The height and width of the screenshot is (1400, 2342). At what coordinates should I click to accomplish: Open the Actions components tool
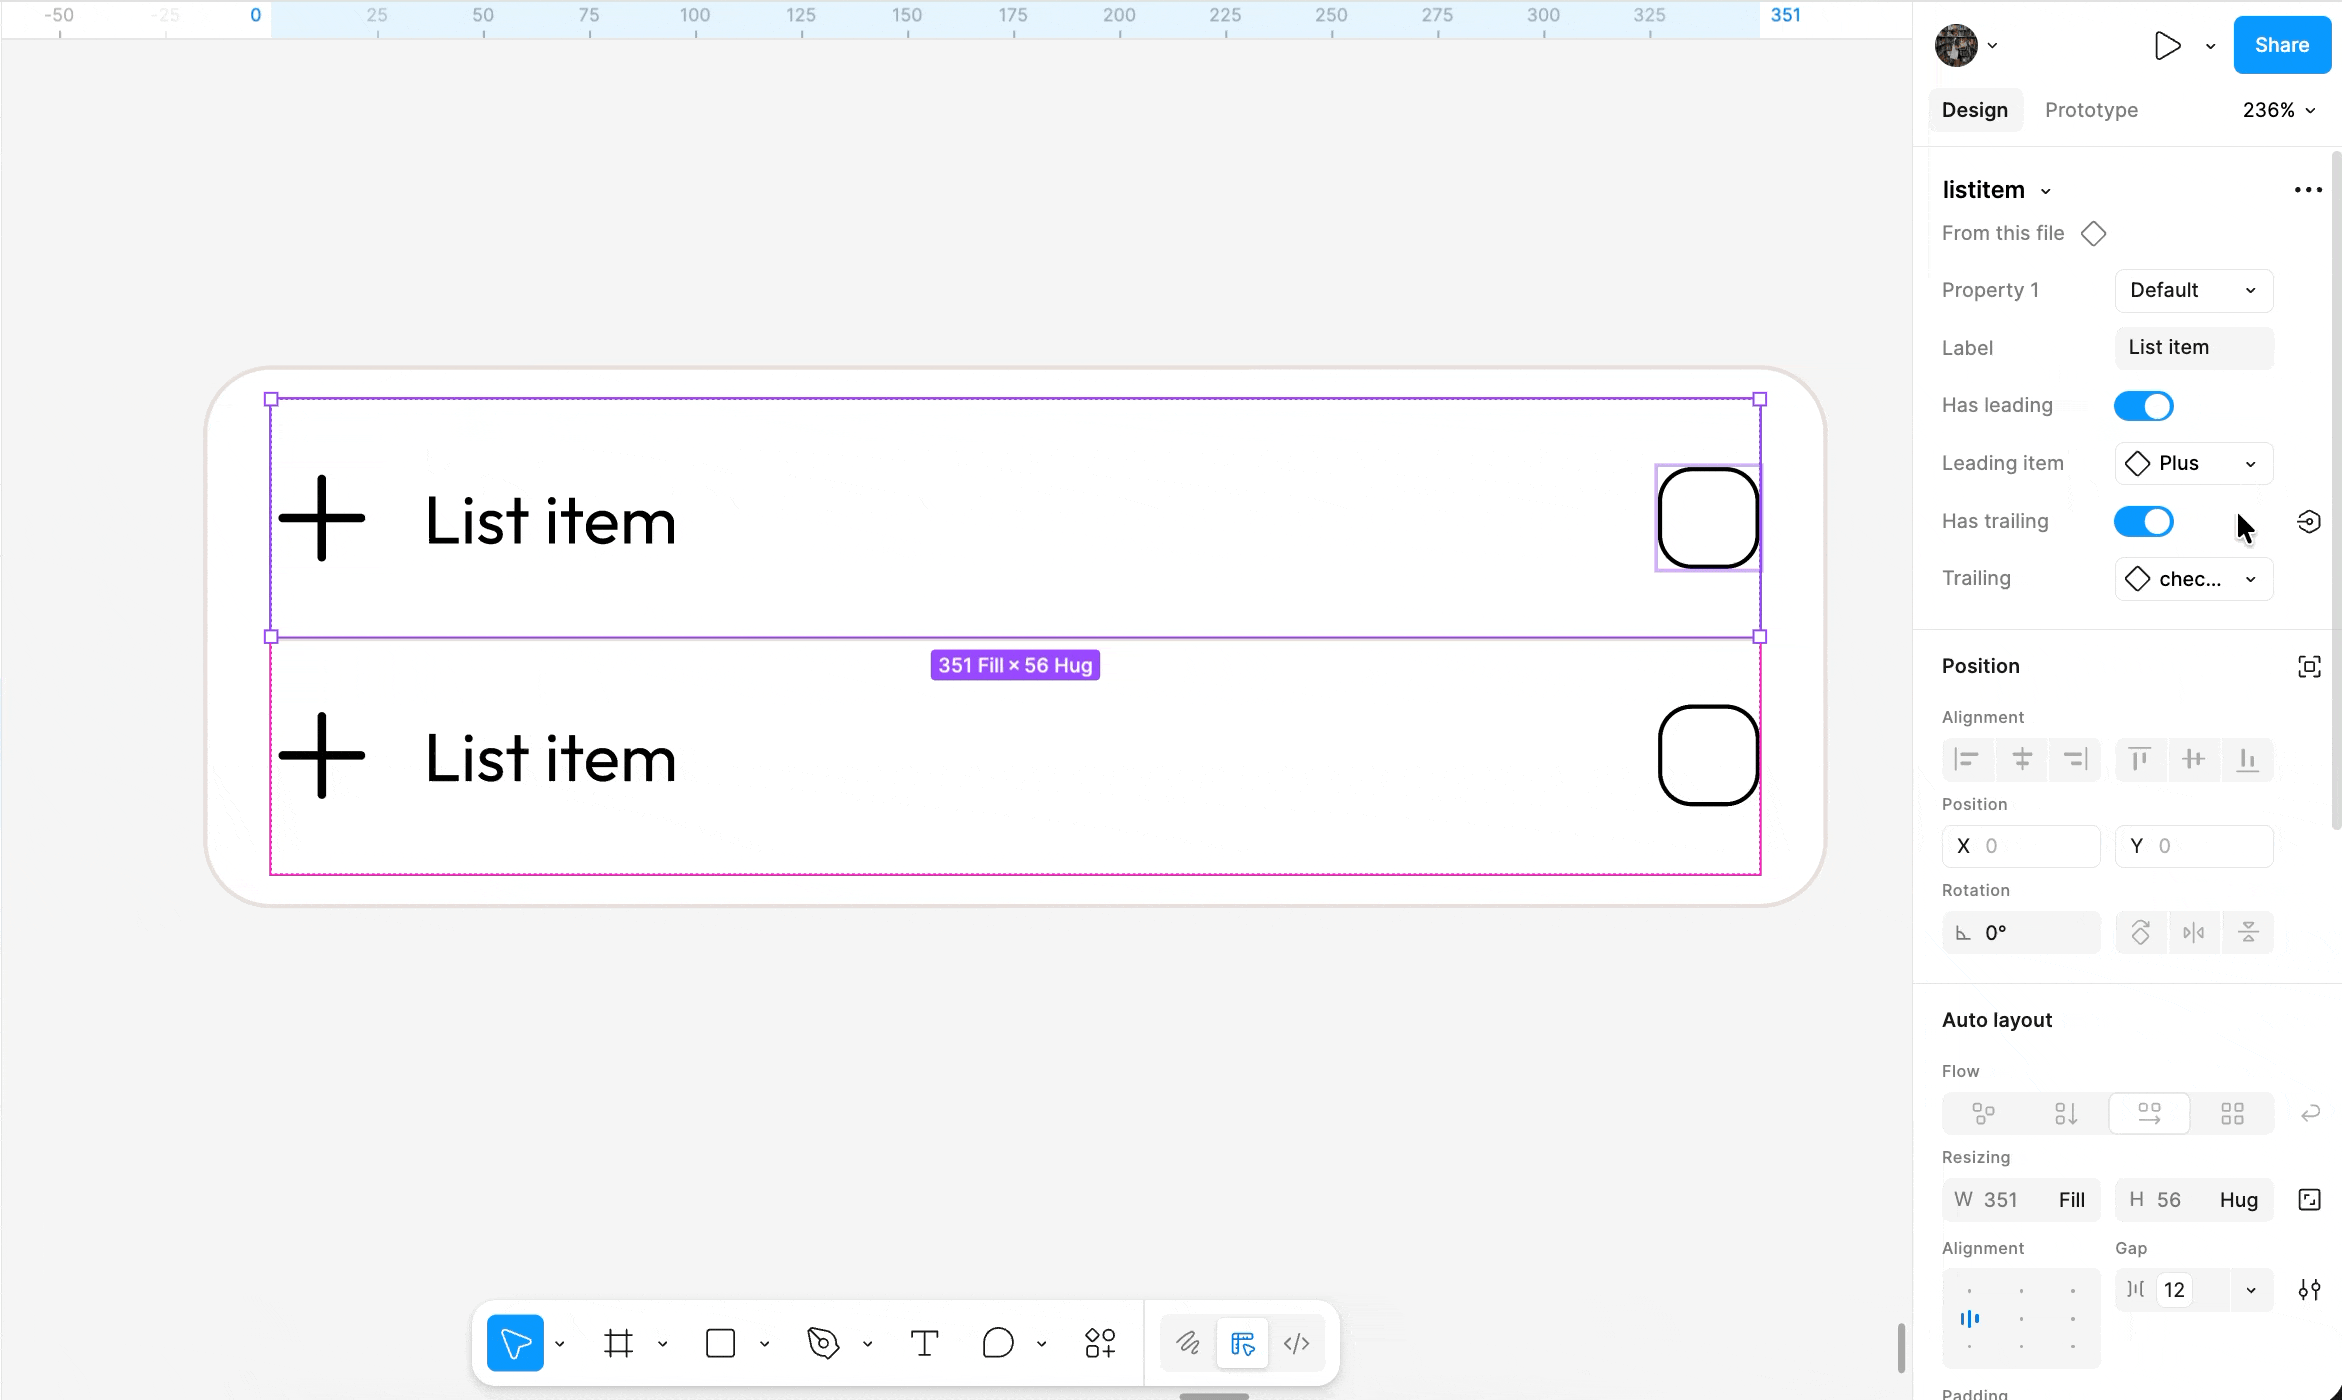coord(1100,1343)
